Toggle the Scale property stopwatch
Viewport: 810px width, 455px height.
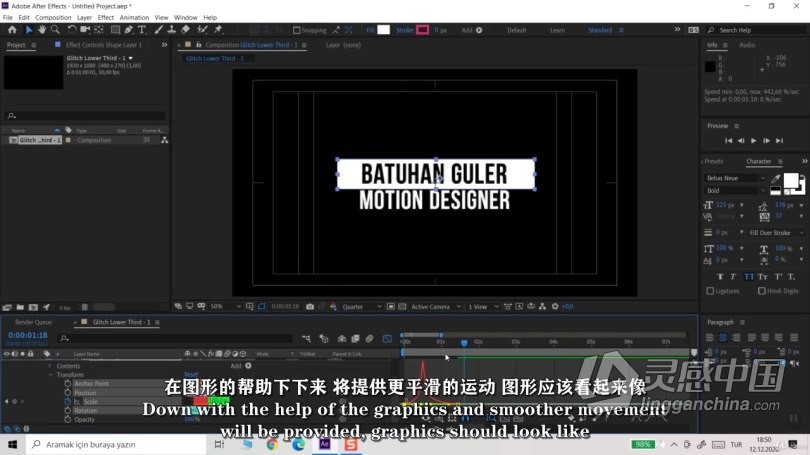pos(68,401)
